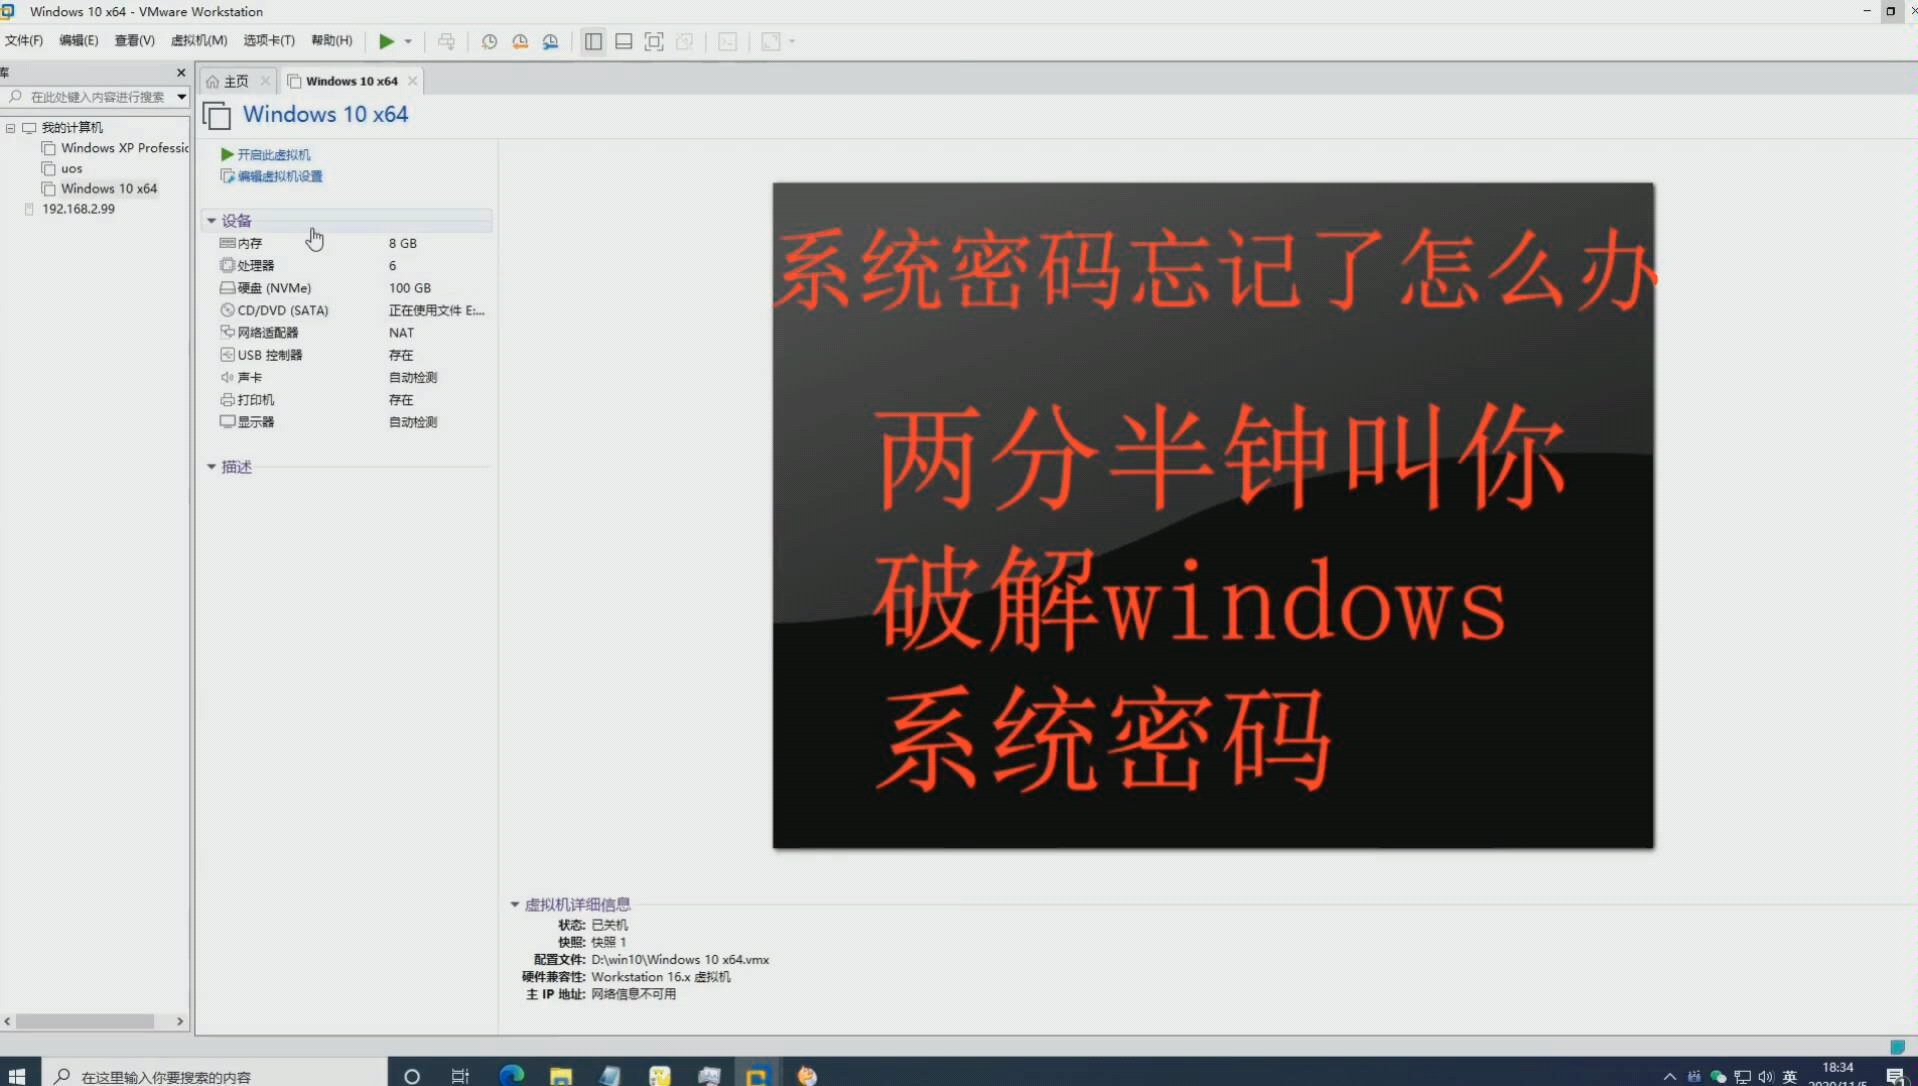Open File Explorer from taskbar
This screenshot has height=1086, width=1918.
pos(560,1076)
